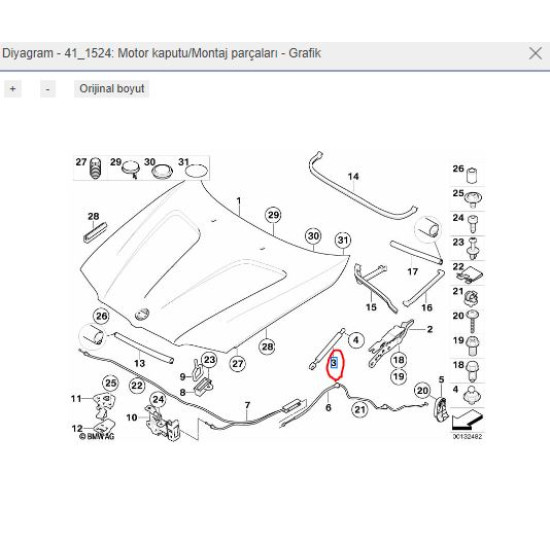Close the diagram dialog with X

(535, 54)
